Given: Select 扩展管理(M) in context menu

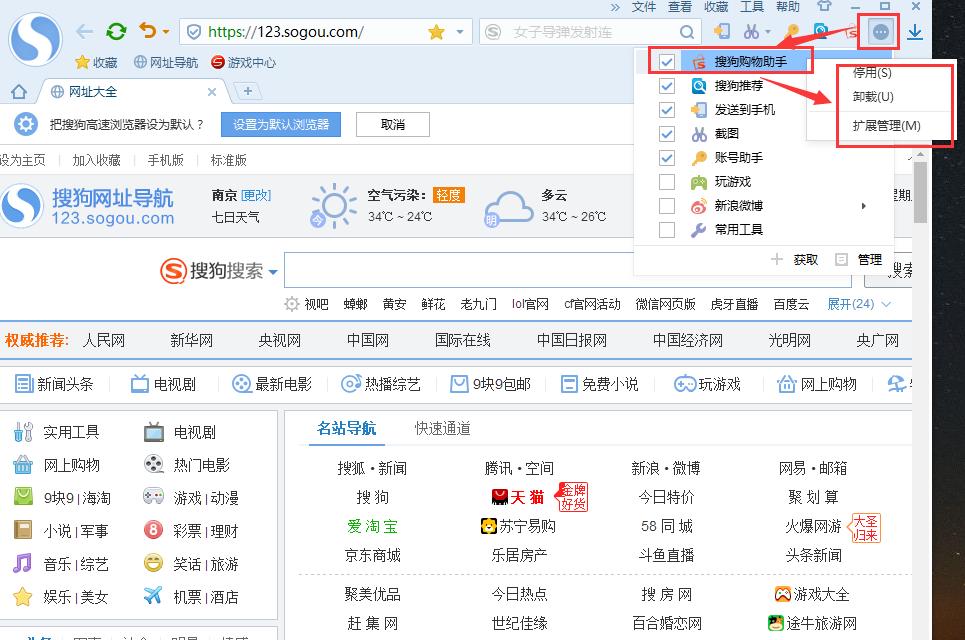Looking at the screenshot, I should coord(886,126).
